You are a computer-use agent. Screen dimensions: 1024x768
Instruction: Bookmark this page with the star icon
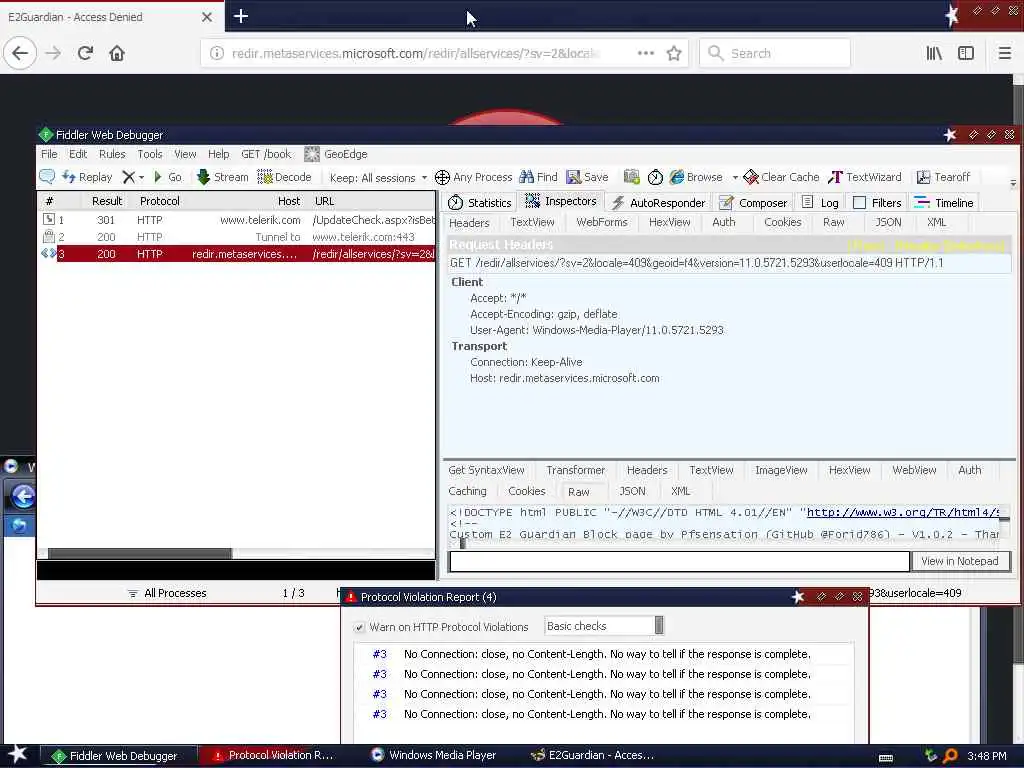(674, 53)
